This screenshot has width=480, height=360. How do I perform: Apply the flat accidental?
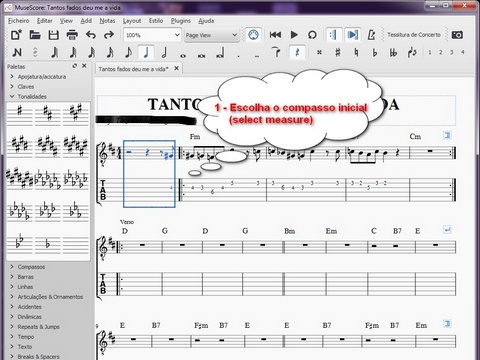(375, 52)
